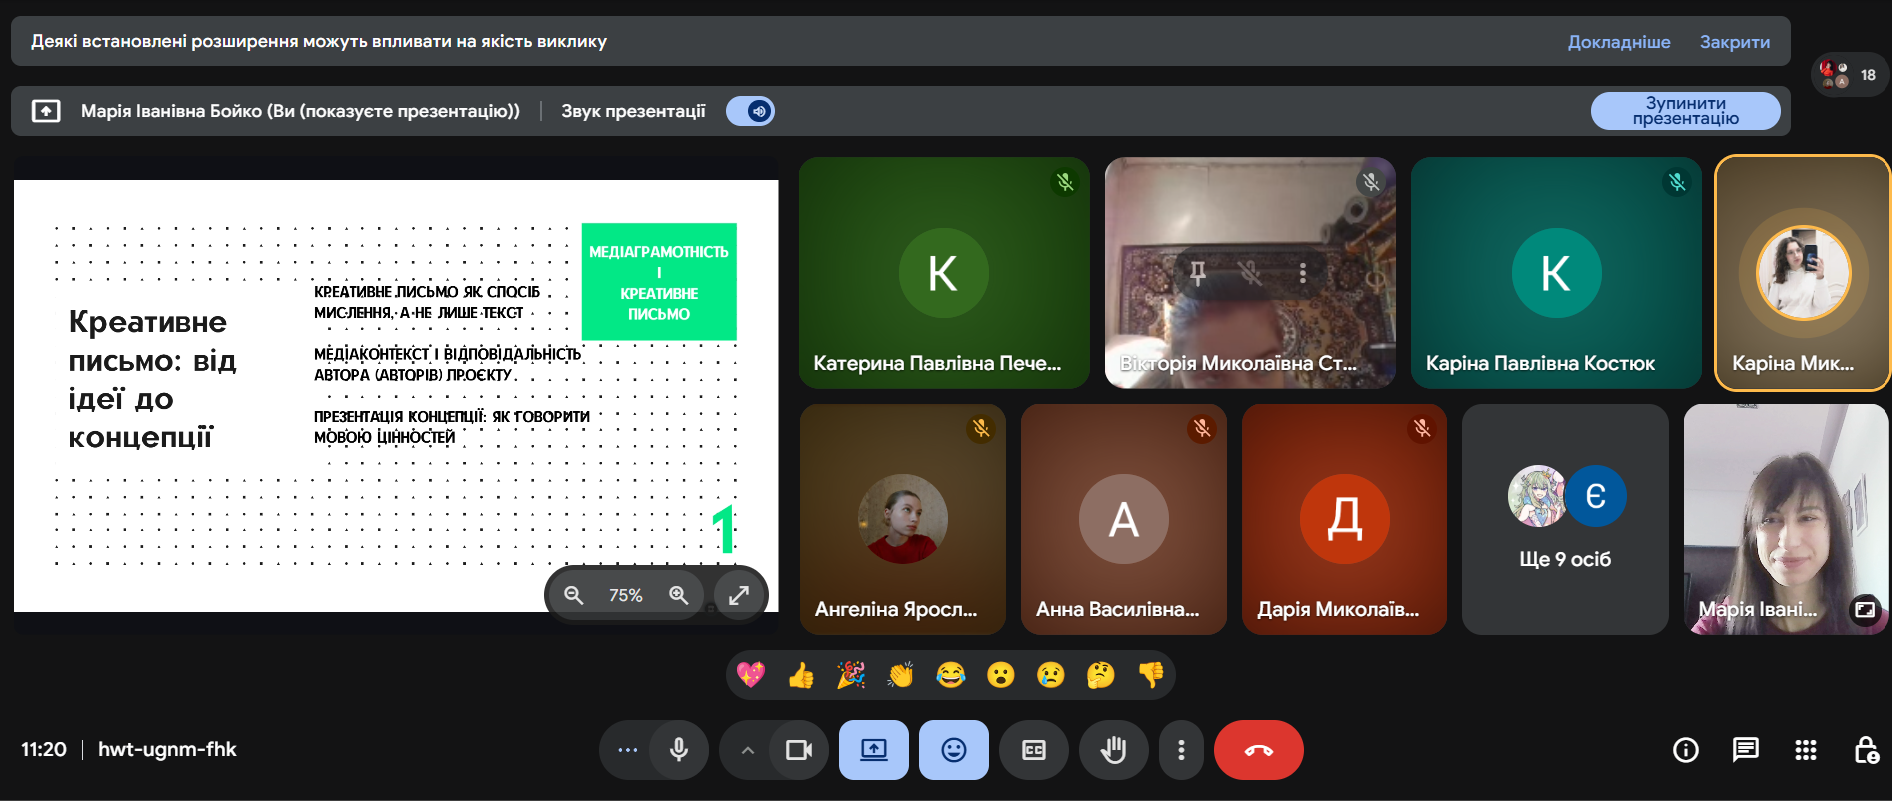Click the Докладніше link
The width and height of the screenshot is (1892, 801).
tap(1618, 42)
